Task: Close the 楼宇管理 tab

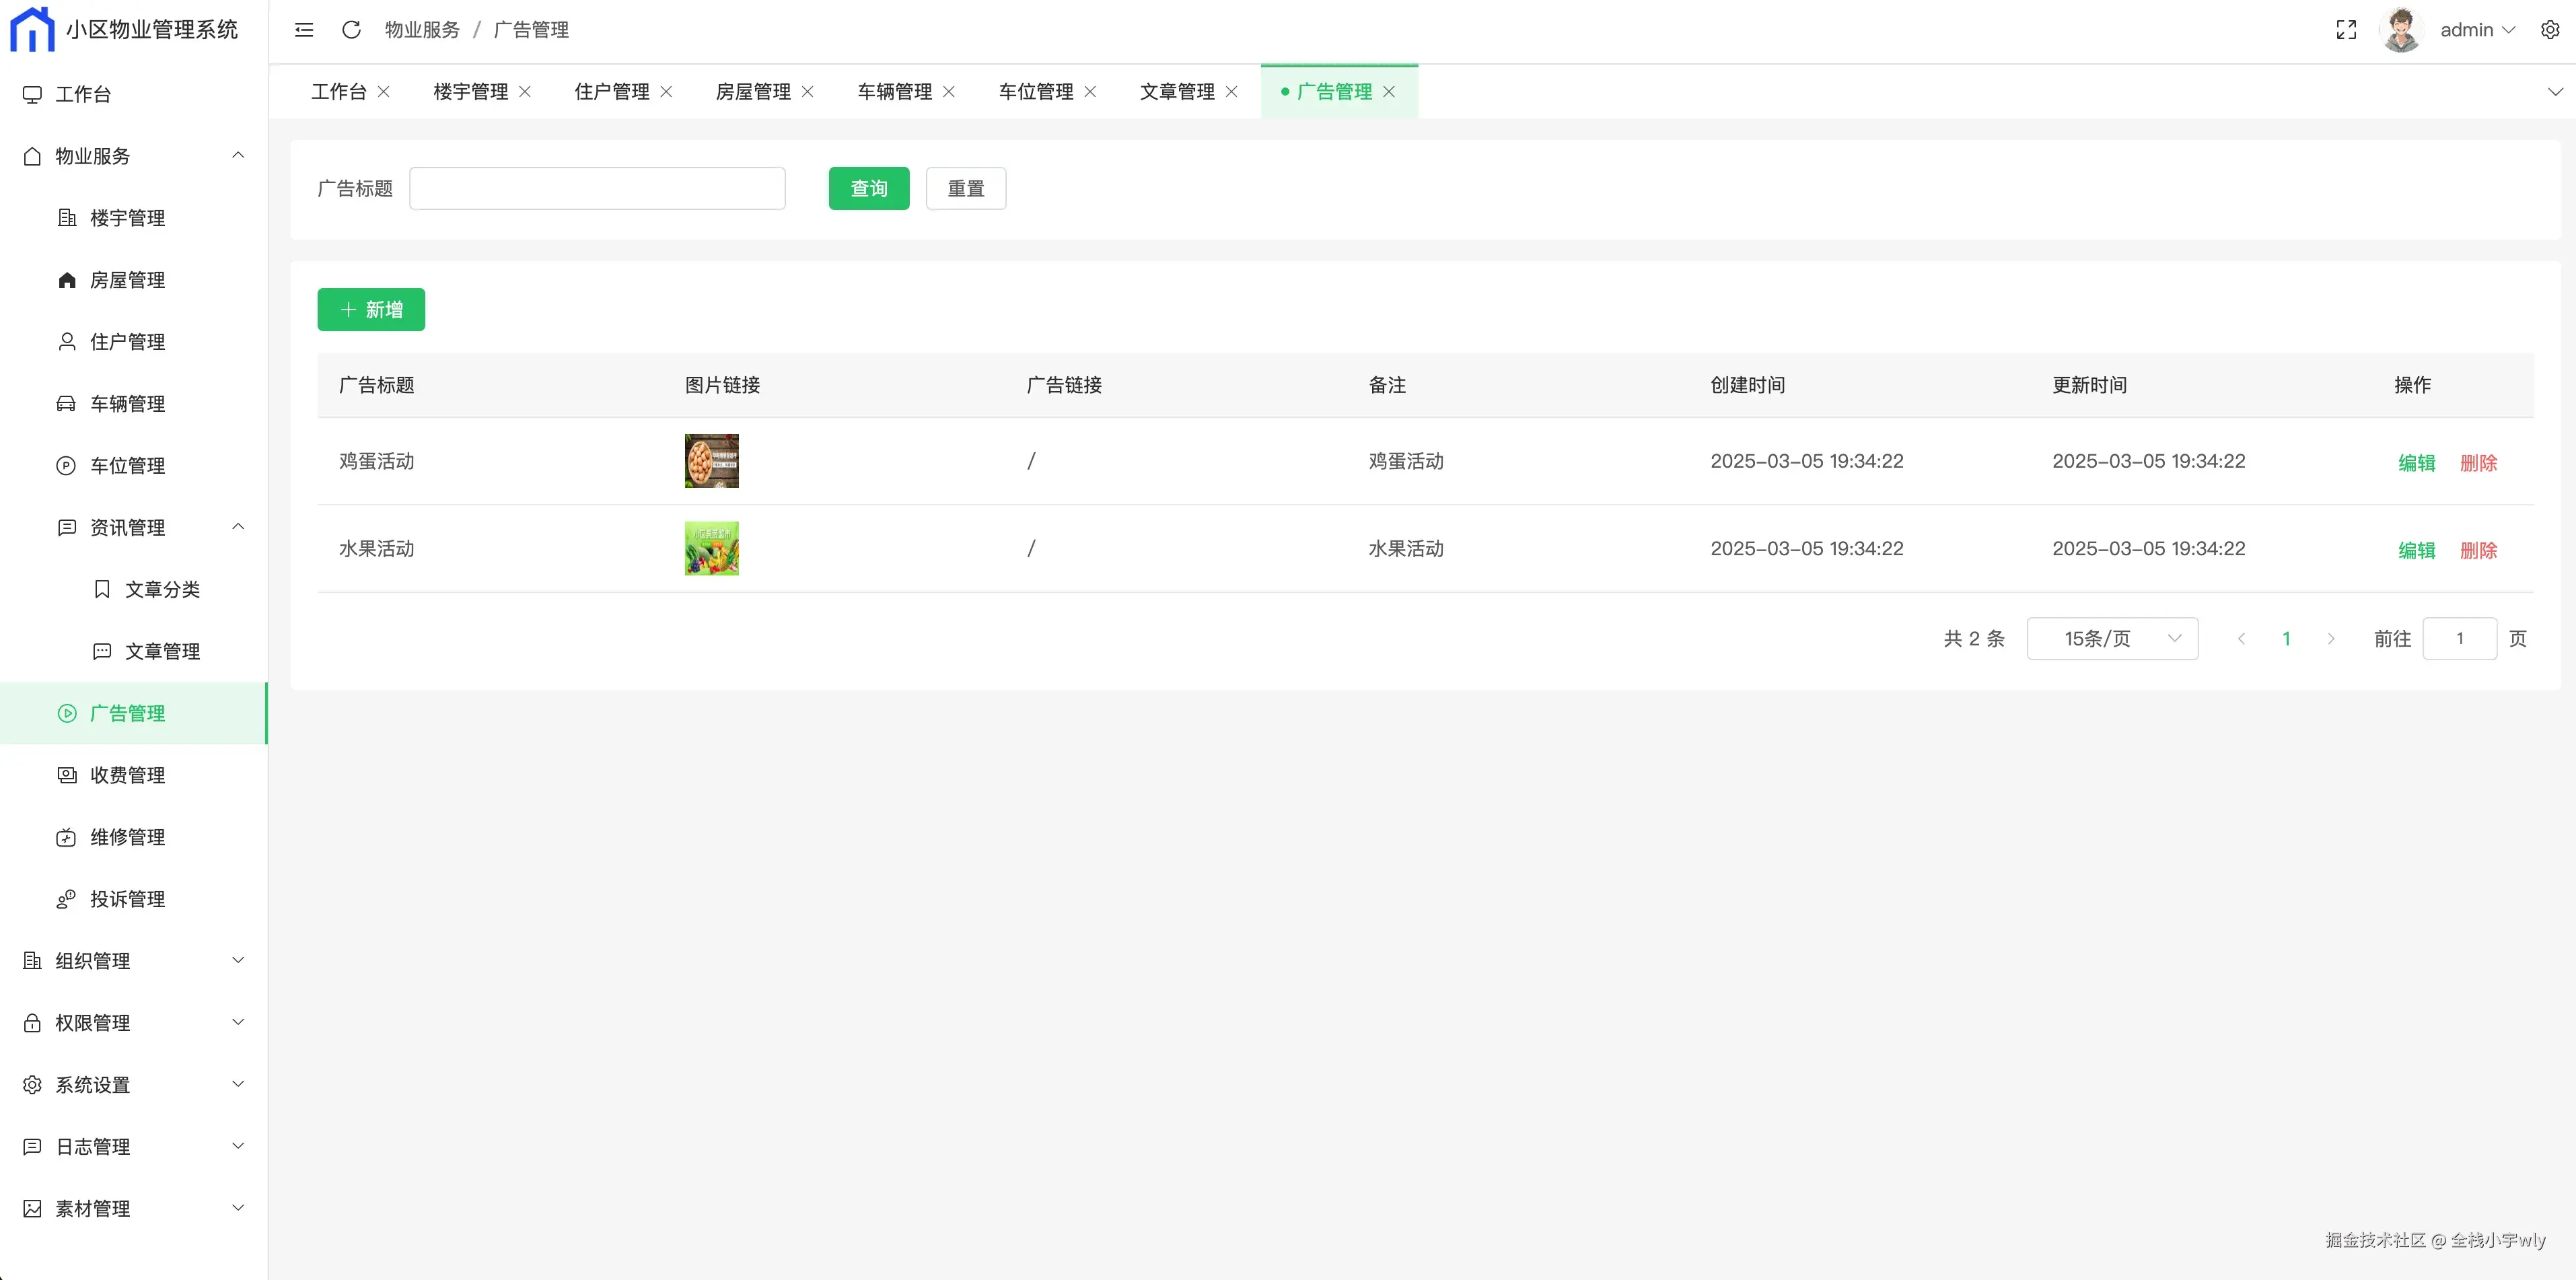Action: click(x=525, y=92)
